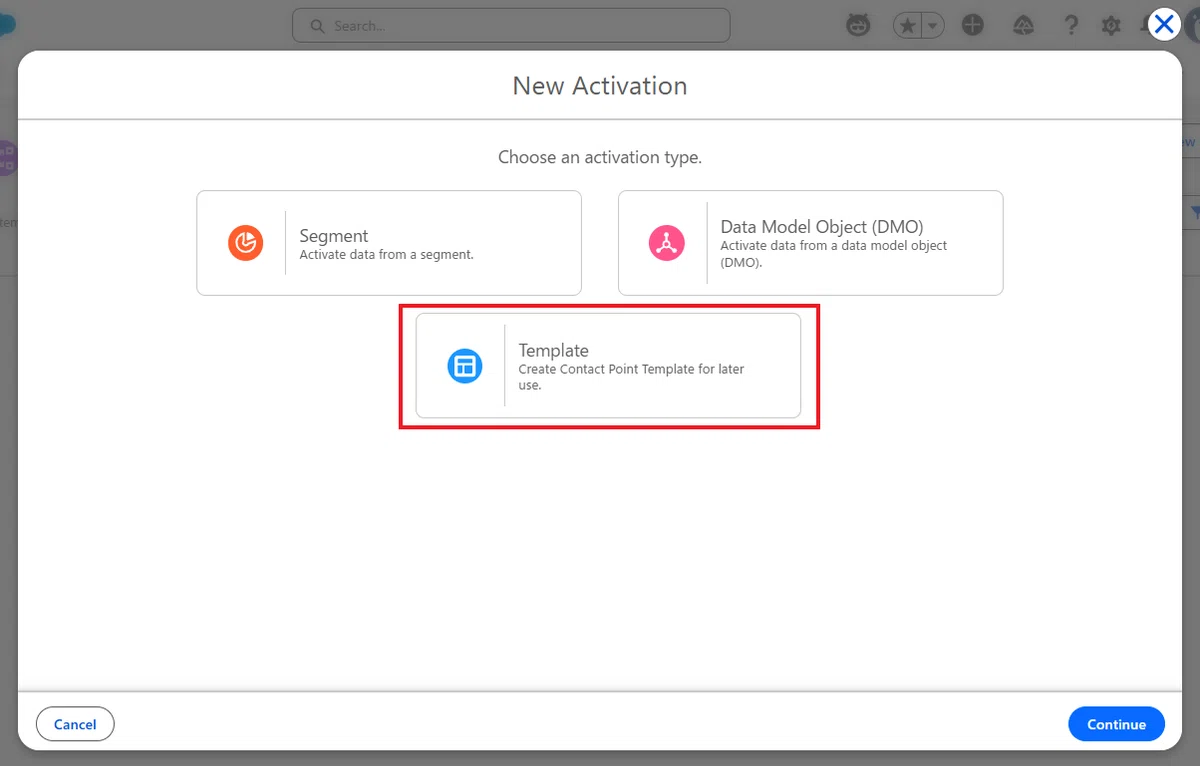Select the Template activation type card
The width and height of the screenshot is (1200, 766).
(x=608, y=366)
